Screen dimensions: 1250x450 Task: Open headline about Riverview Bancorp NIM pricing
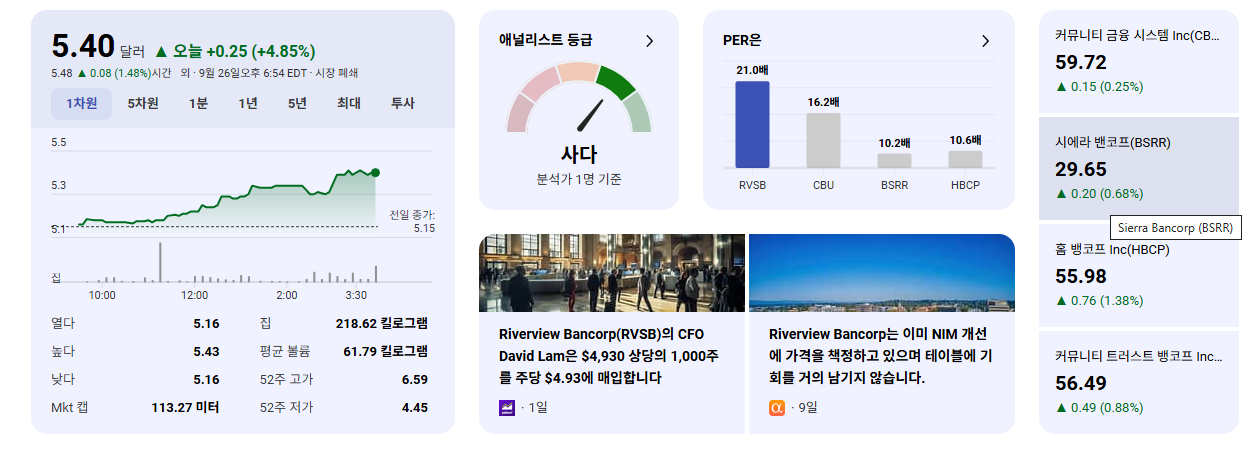[880, 355]
